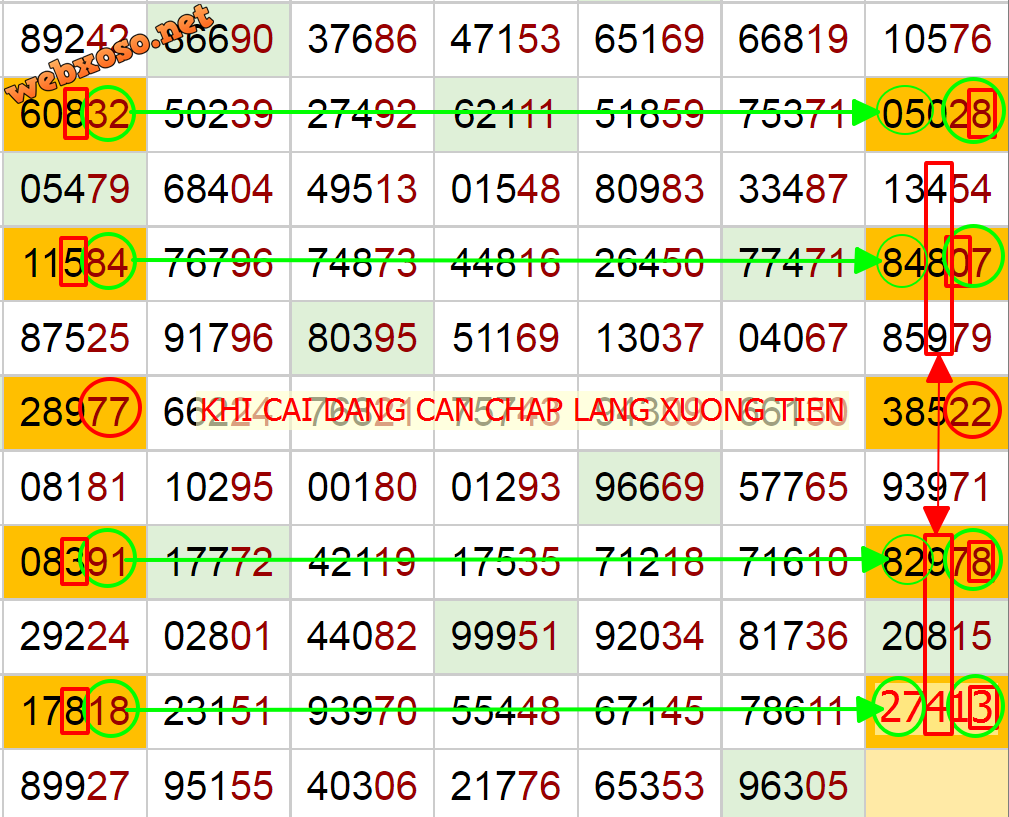The image size is (1009, 817).
Task: Select the cell containing 47153
Action: click(505, 40)
